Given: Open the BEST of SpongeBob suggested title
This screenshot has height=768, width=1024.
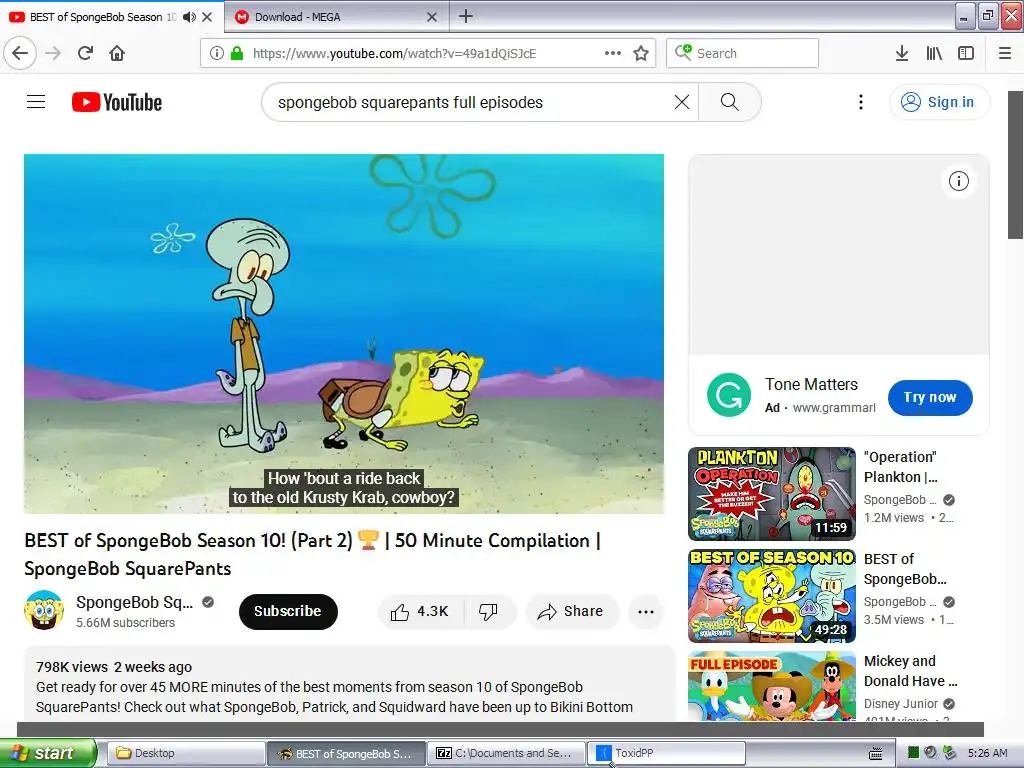Looking at the screenshot, I should [x=904, y=569].
